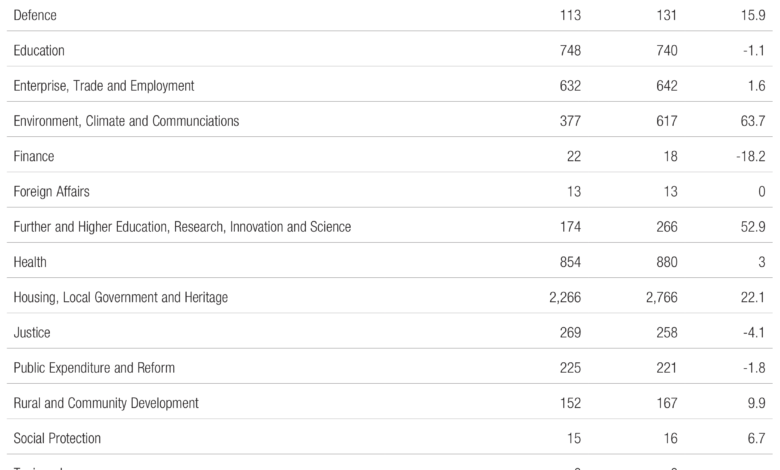
Task: Select Rural and Community Development label
Action: (106, 403)
